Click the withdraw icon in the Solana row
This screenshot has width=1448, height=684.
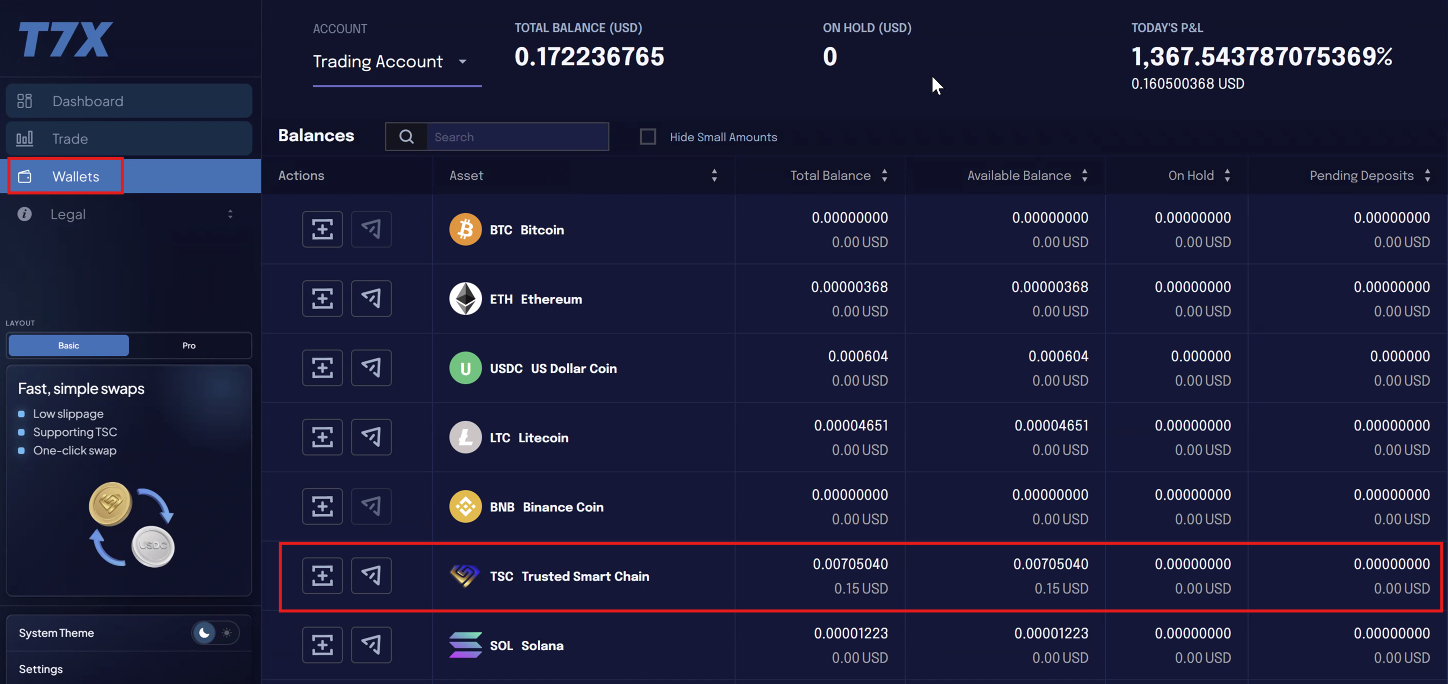point(371,645)
